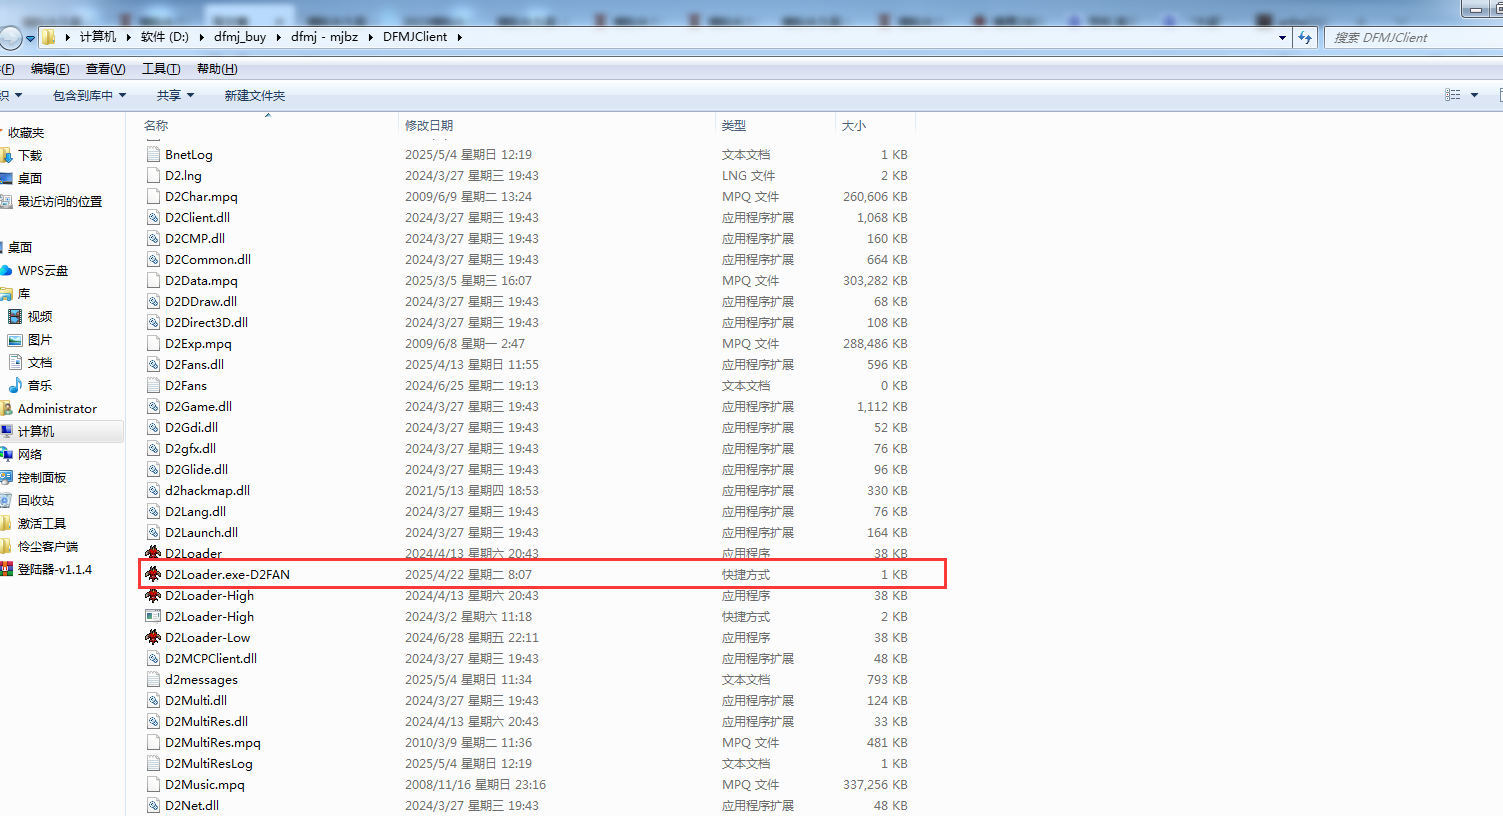This screenshot has width=1503, height=816.
Task: Open recent locations dropdown next to back button
Action: point(31,38)
